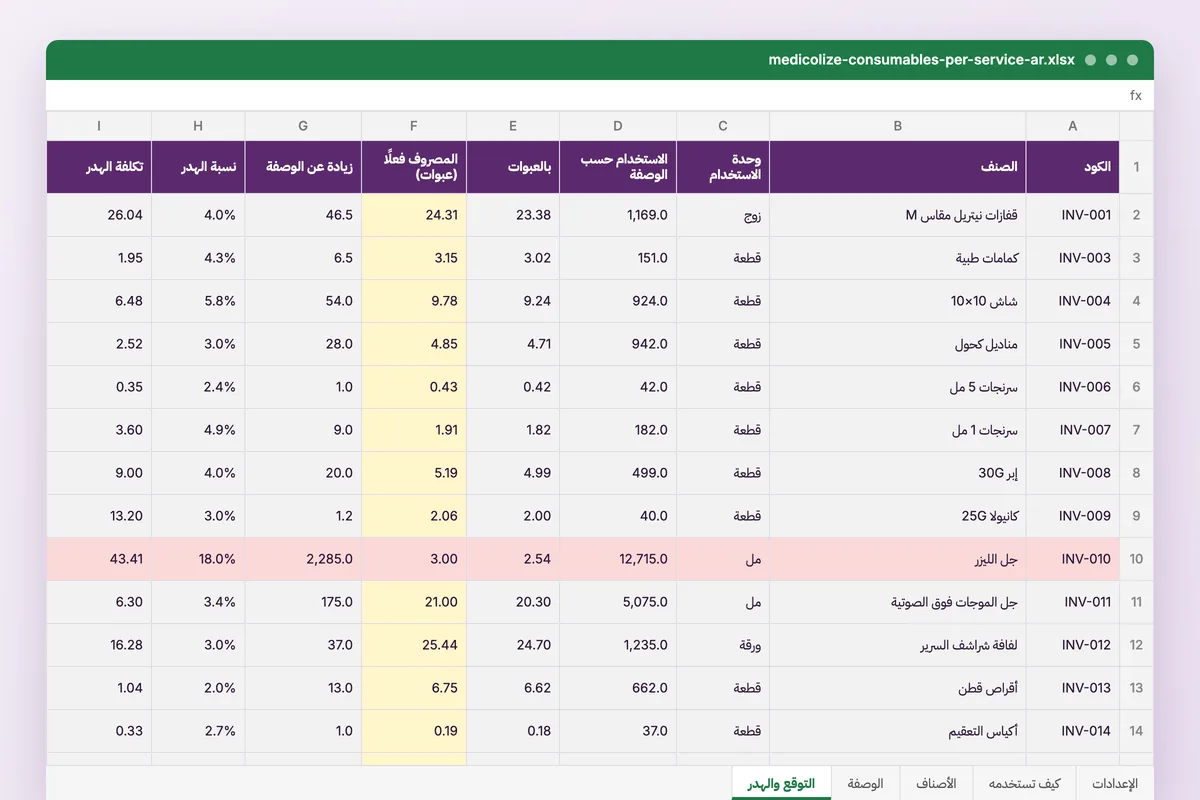Image resolution: width=1200 pixels, height=800 pixels.
Task: Select the 13.20 waste cost cell
Action: [99, 516]
